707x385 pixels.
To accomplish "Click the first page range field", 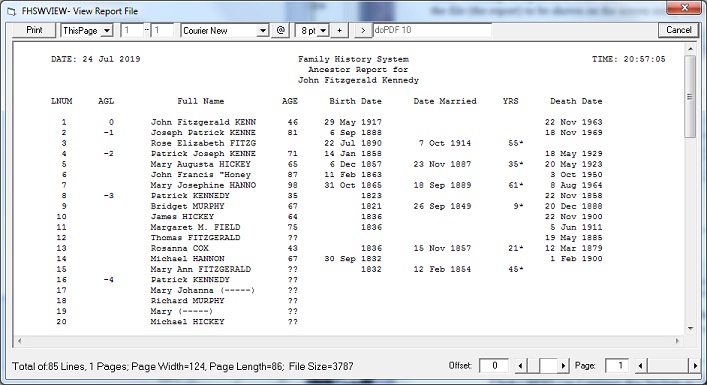I will [132, 31].
